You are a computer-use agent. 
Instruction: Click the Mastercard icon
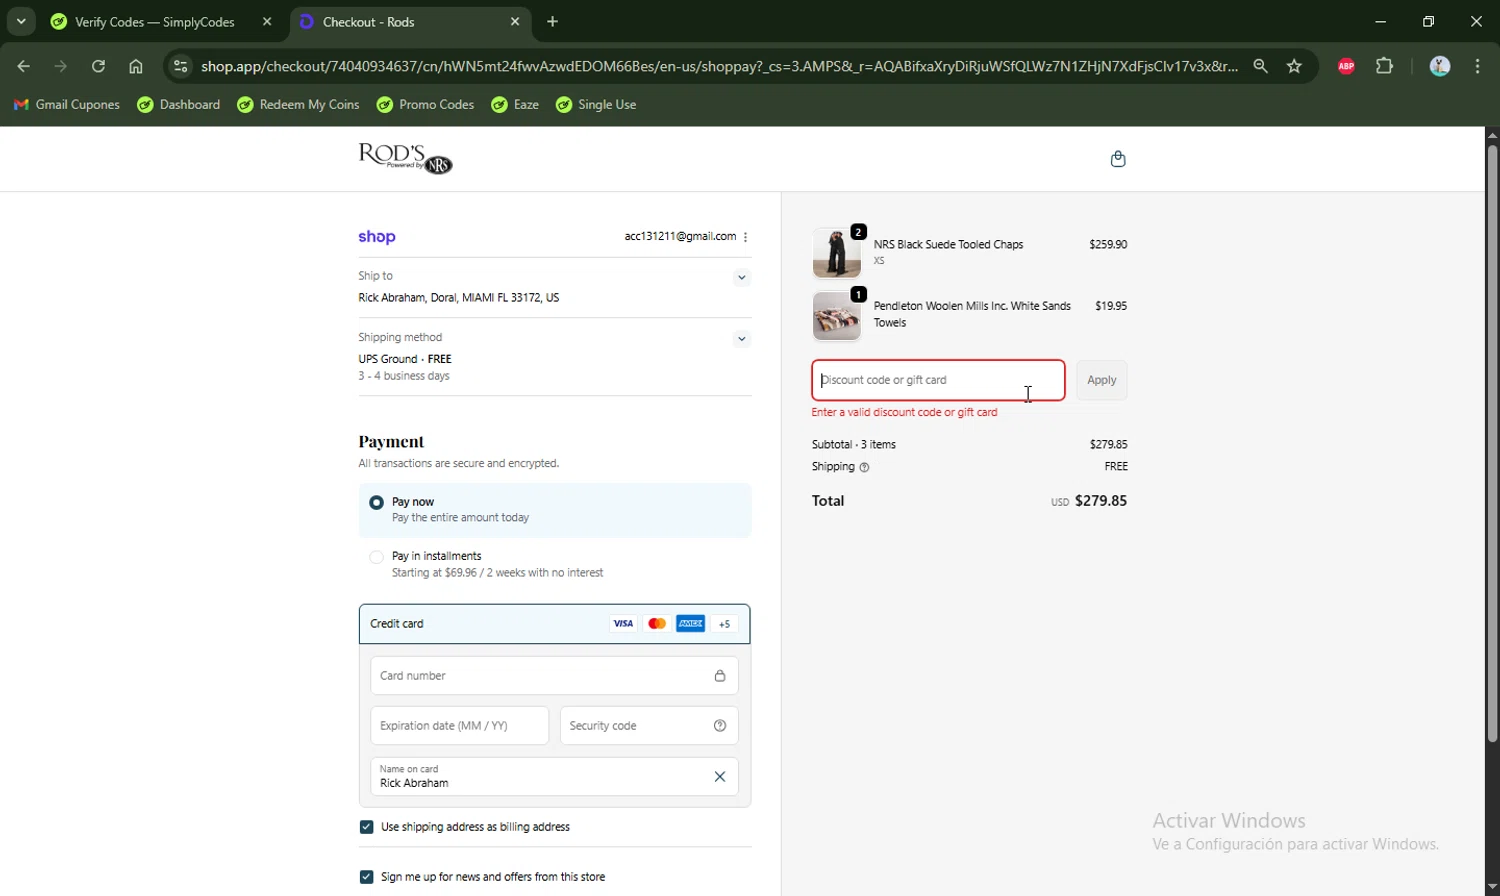tap(657, 624)
